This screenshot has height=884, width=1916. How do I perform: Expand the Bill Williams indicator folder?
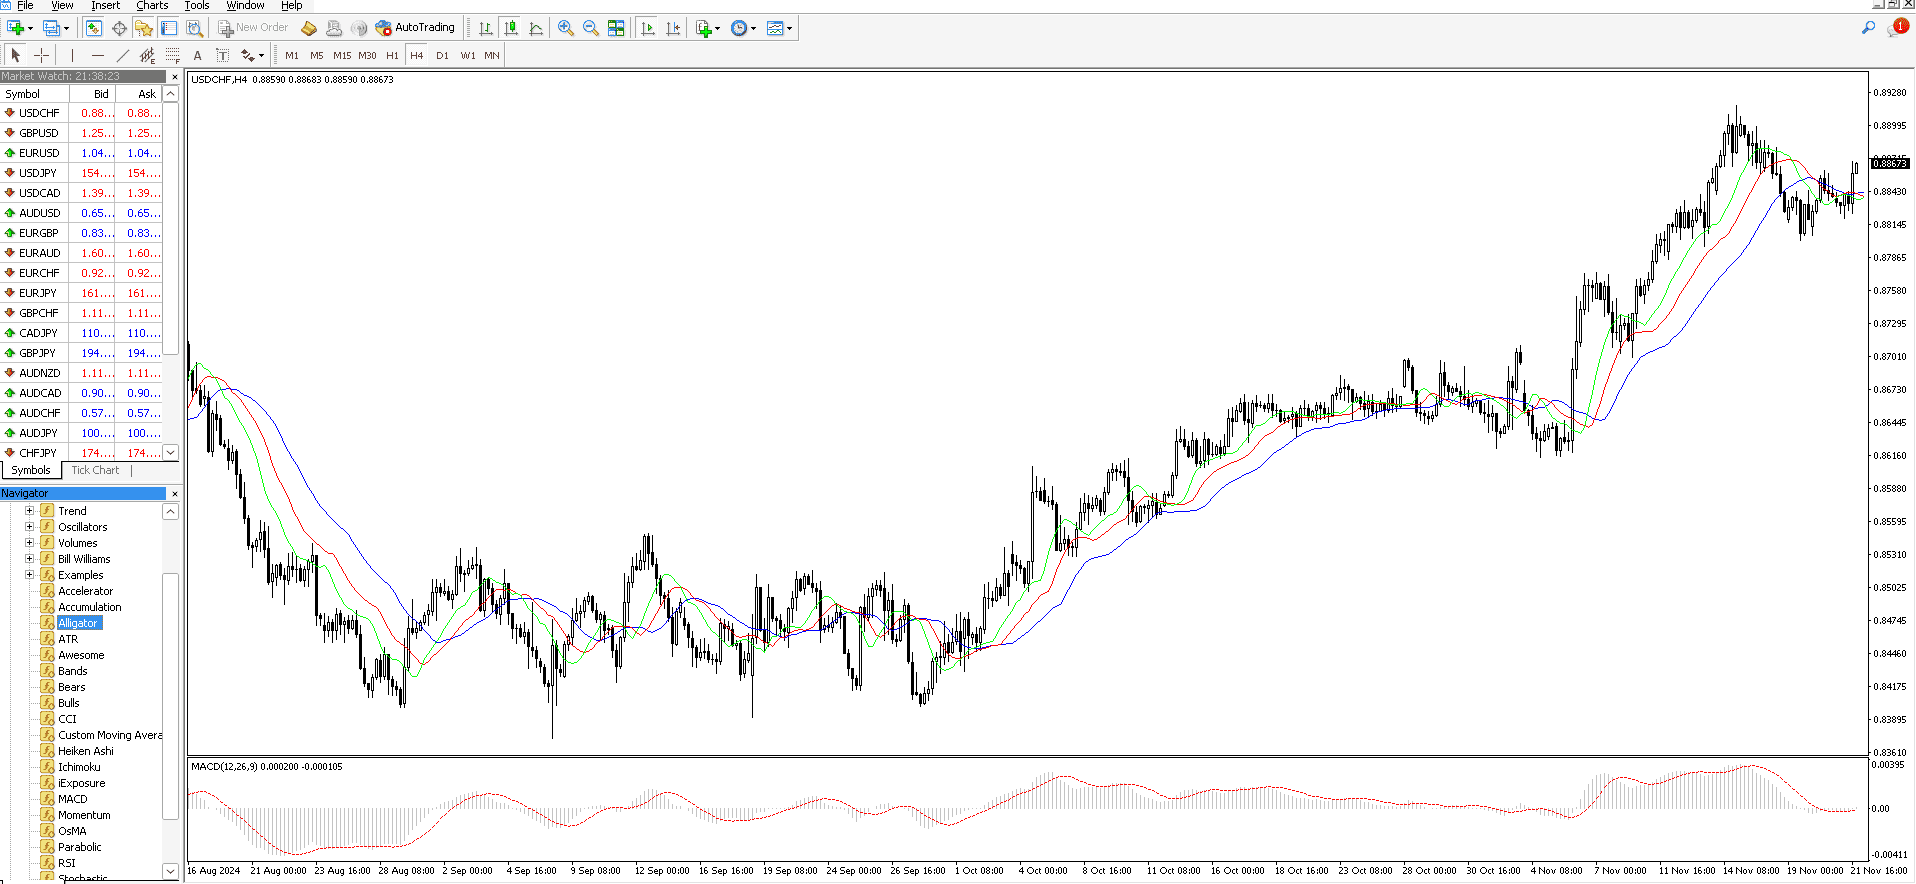tap(29, 559)
